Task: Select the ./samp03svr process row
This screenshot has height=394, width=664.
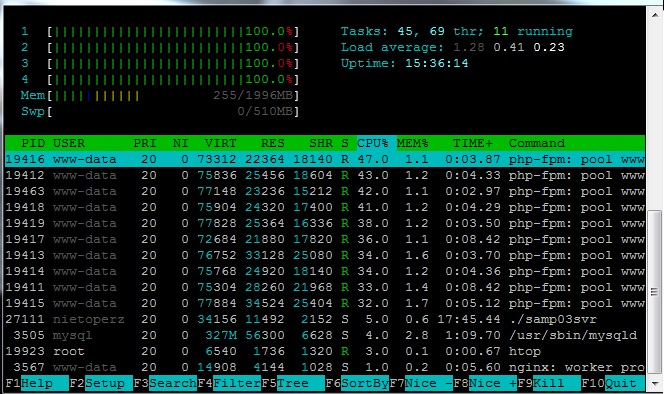Action: point(325,319)
